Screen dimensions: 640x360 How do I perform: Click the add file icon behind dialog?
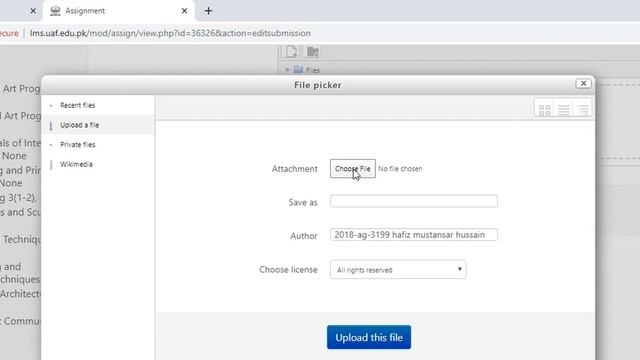point(291,52)
